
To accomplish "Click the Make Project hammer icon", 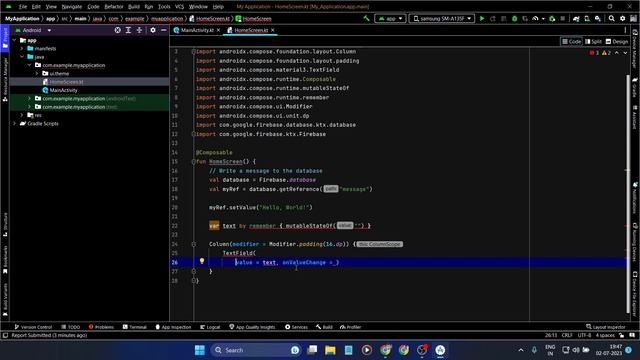I will 366,18.
